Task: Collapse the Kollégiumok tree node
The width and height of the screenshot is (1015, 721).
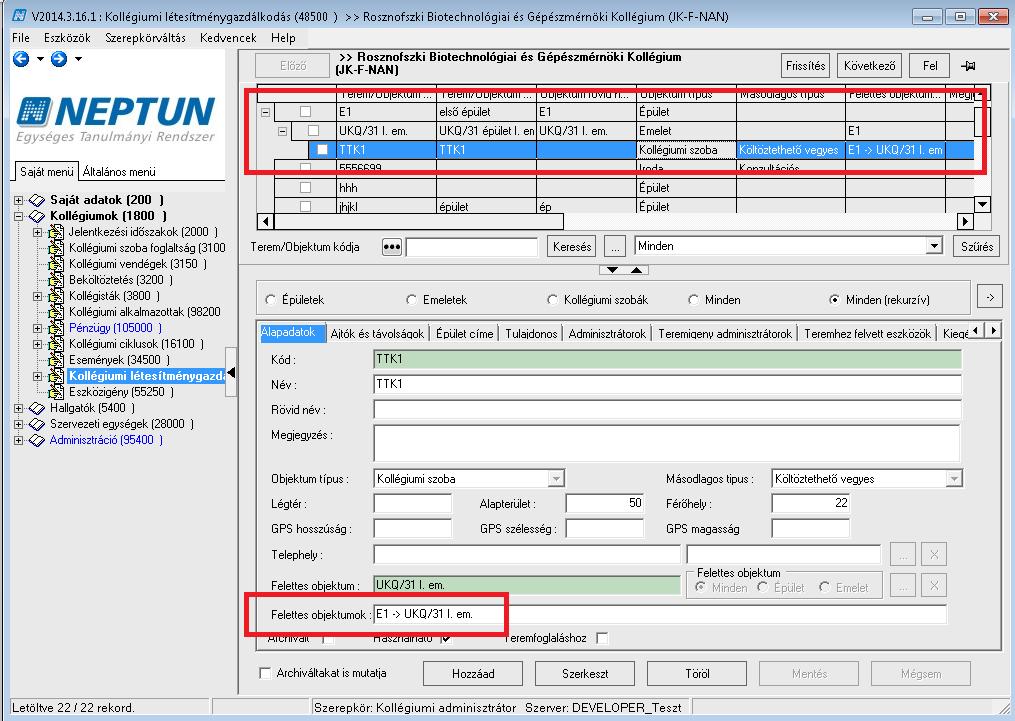Action: (19, 216)
